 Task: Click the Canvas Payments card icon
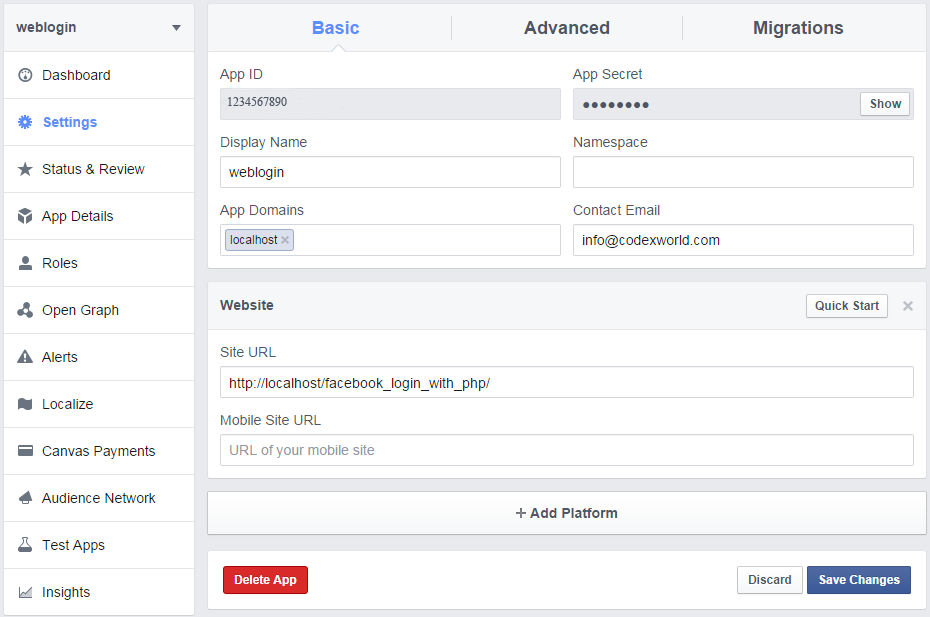click(x=25, y=451)
